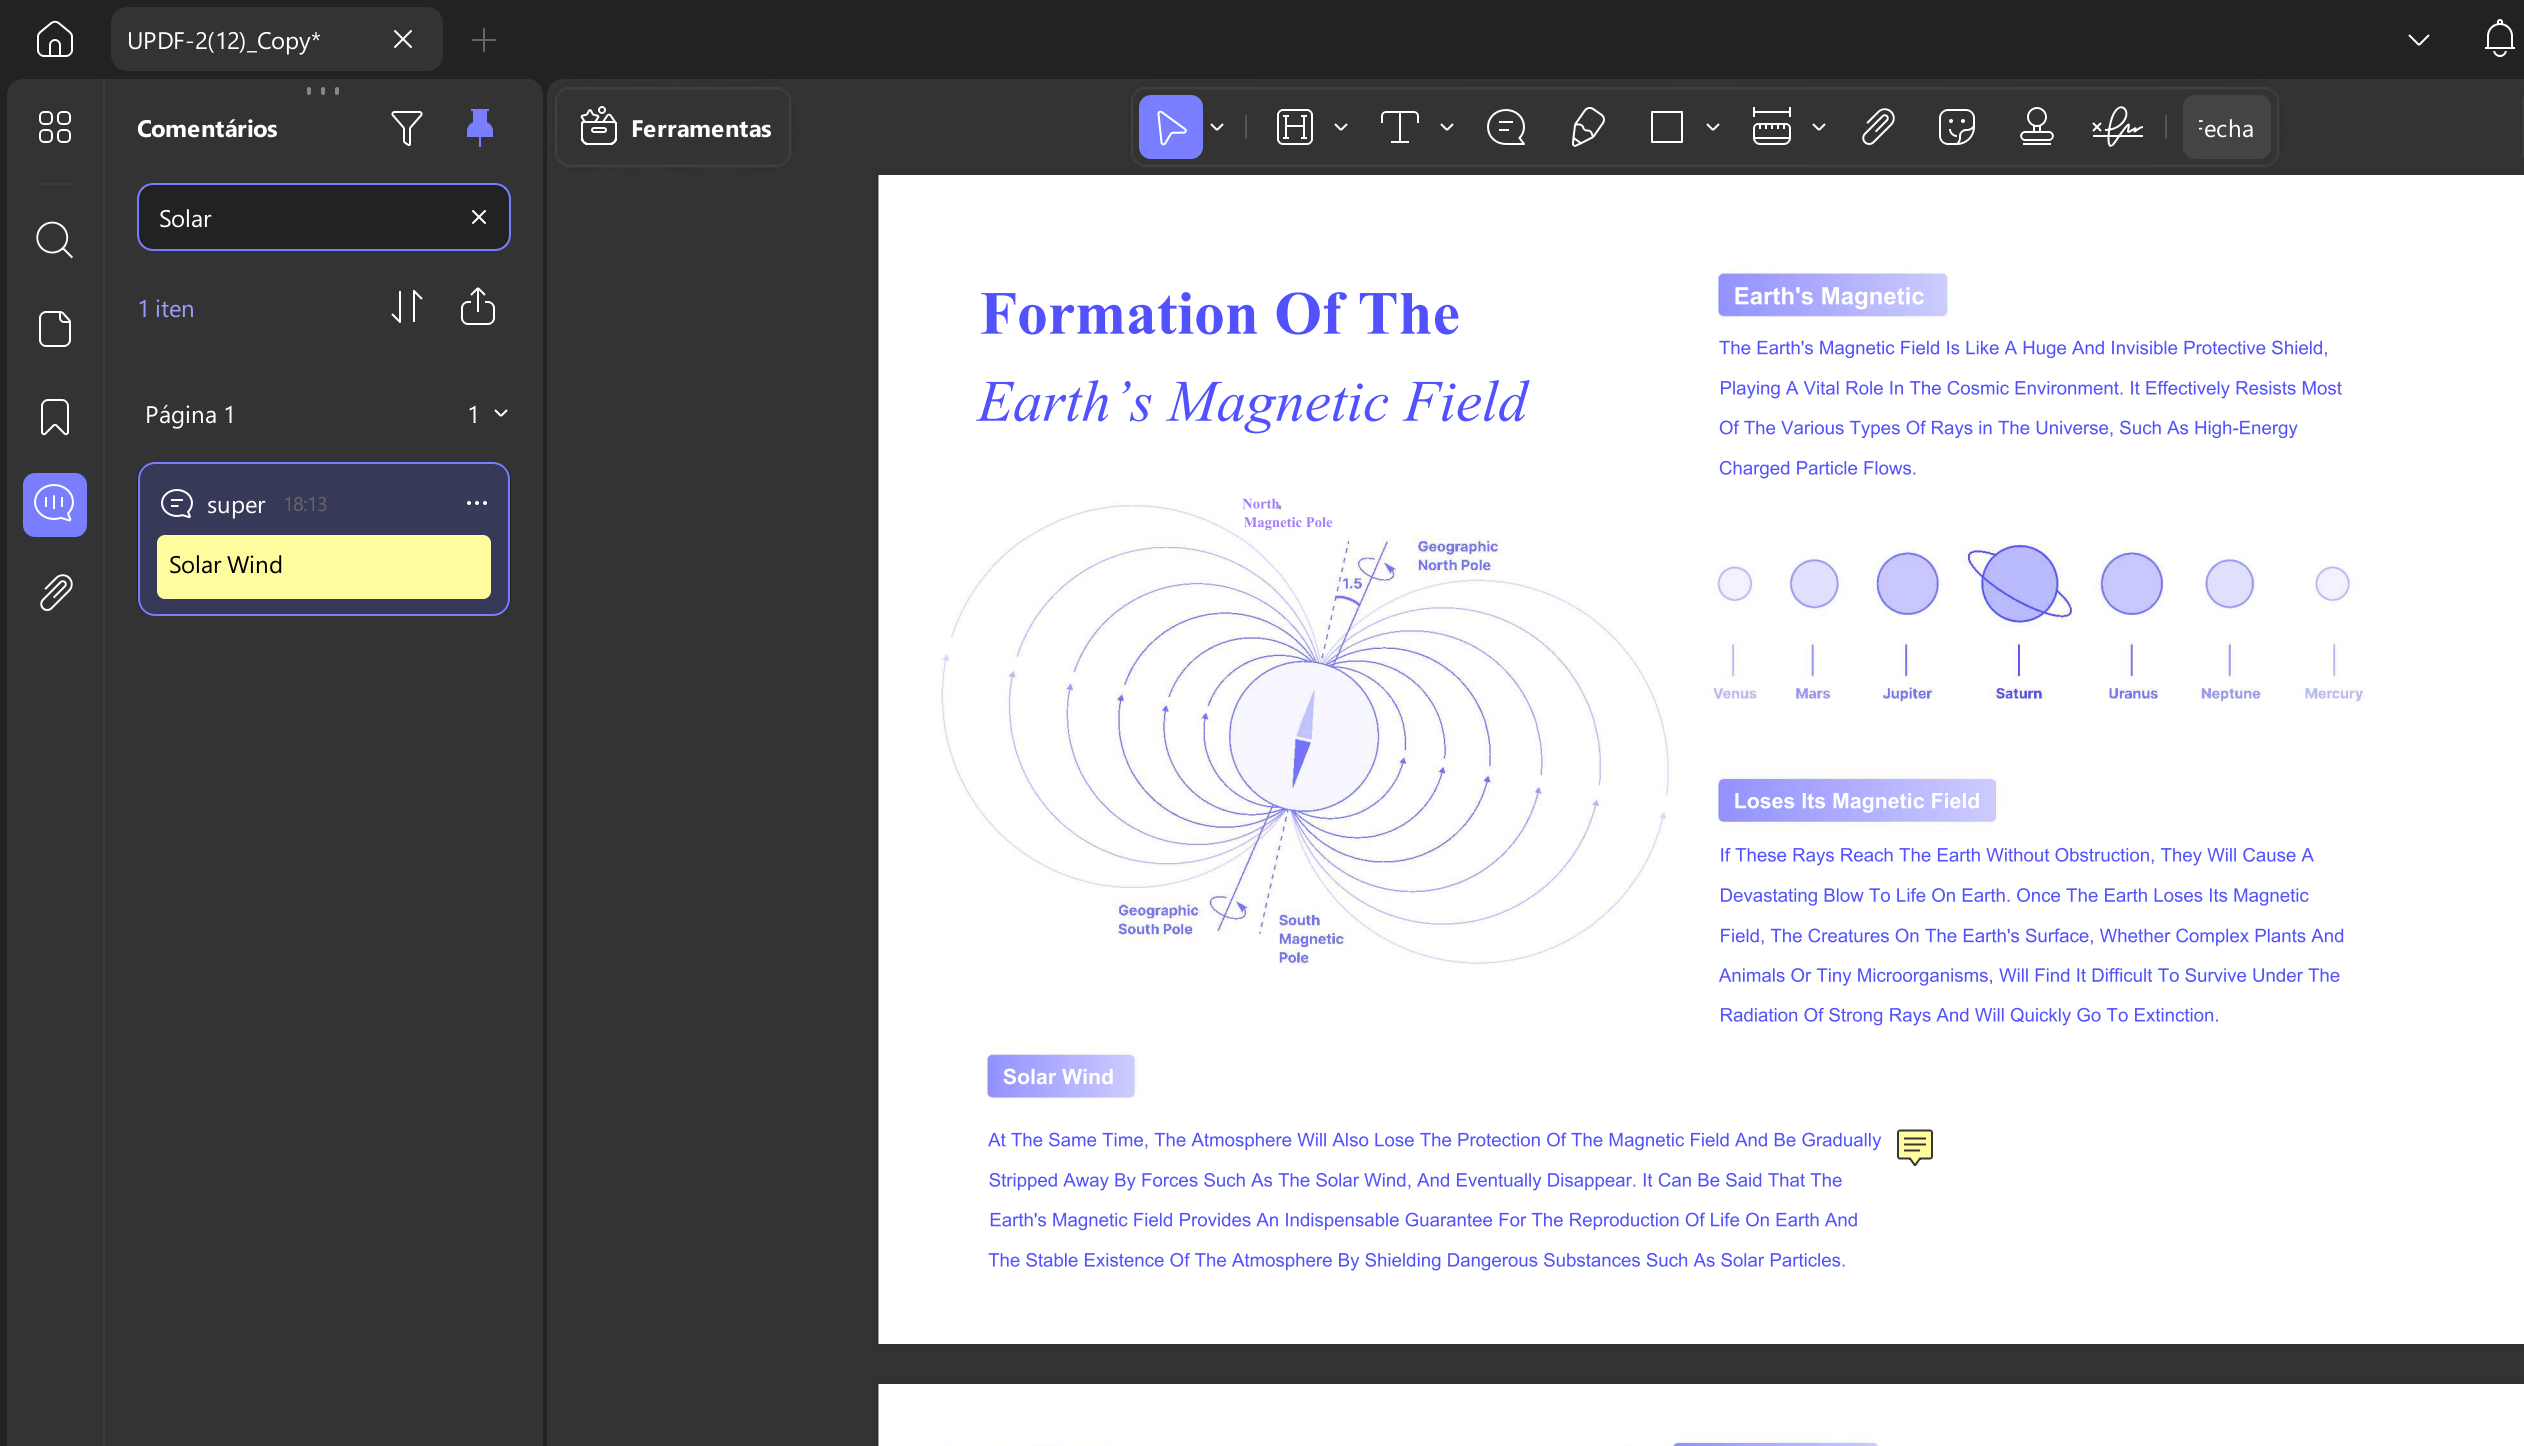Click the Formation Of The title text
Image resolution: width=2524 pixels, height=1446 pixels.
pyautogui.click(x=1220, y=314)
